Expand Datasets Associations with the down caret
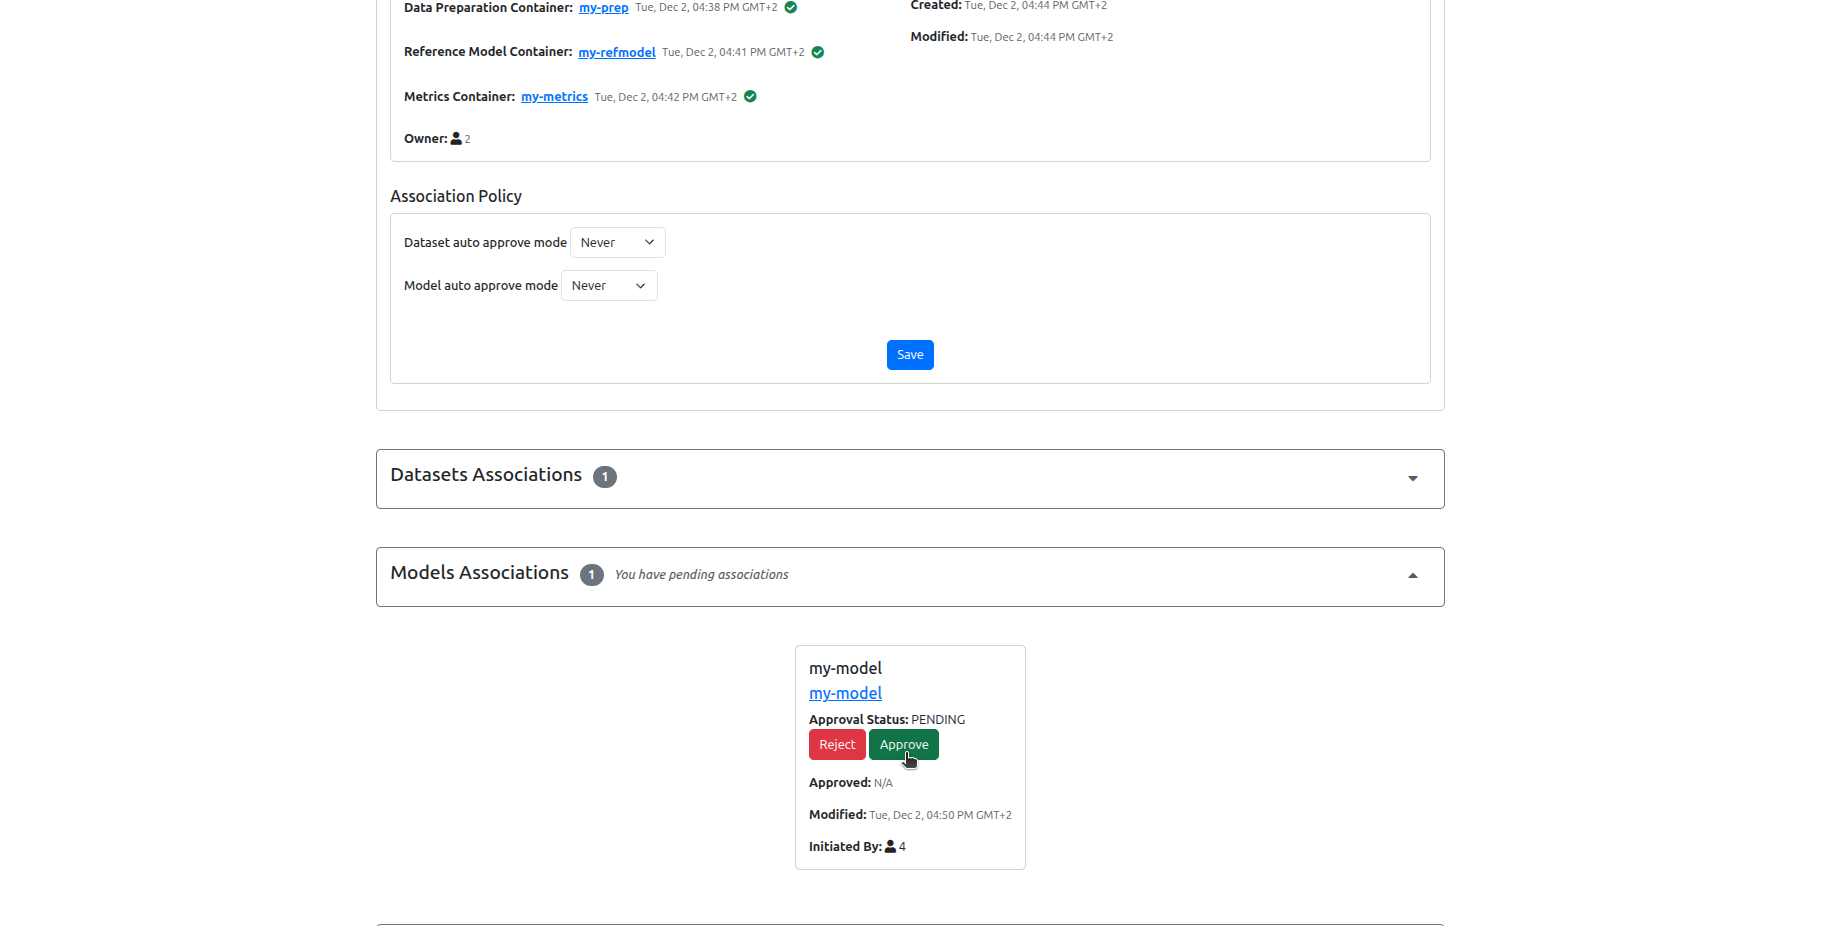 coord(1413,479)
